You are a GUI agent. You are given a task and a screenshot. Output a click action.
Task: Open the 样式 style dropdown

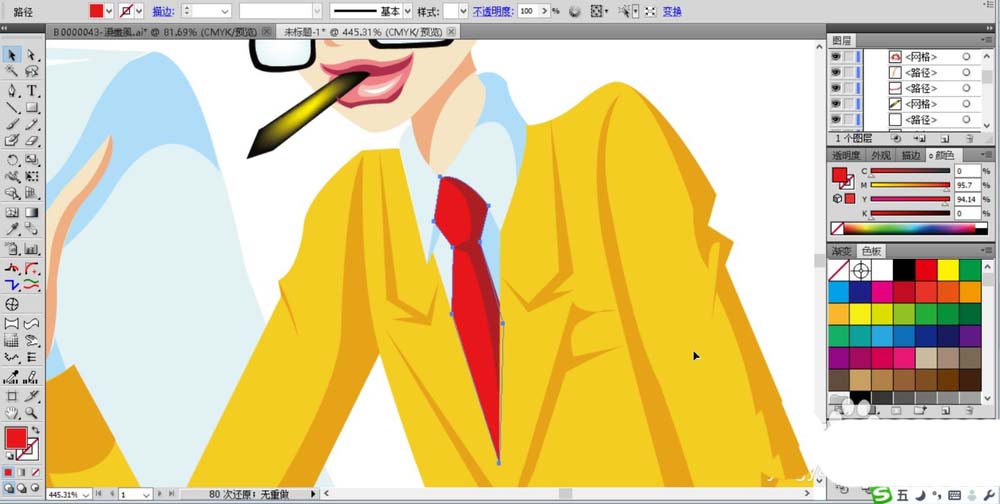[x=463, y=11]
